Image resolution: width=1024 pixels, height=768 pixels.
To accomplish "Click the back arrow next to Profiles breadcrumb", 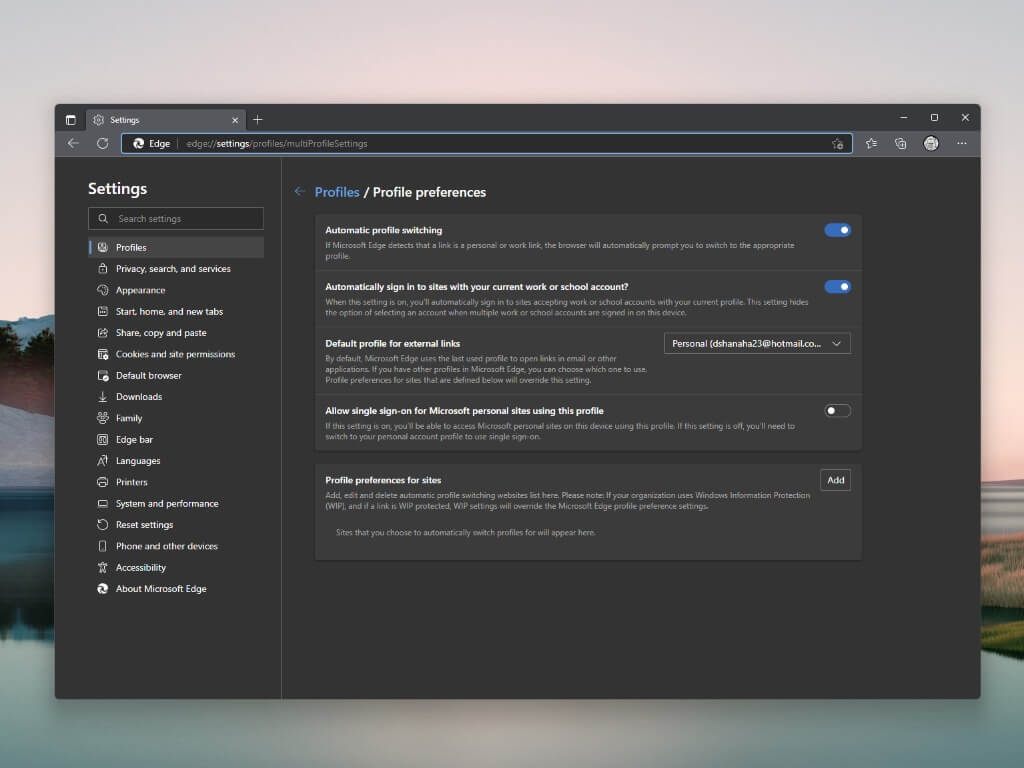I will click(299, 191).
